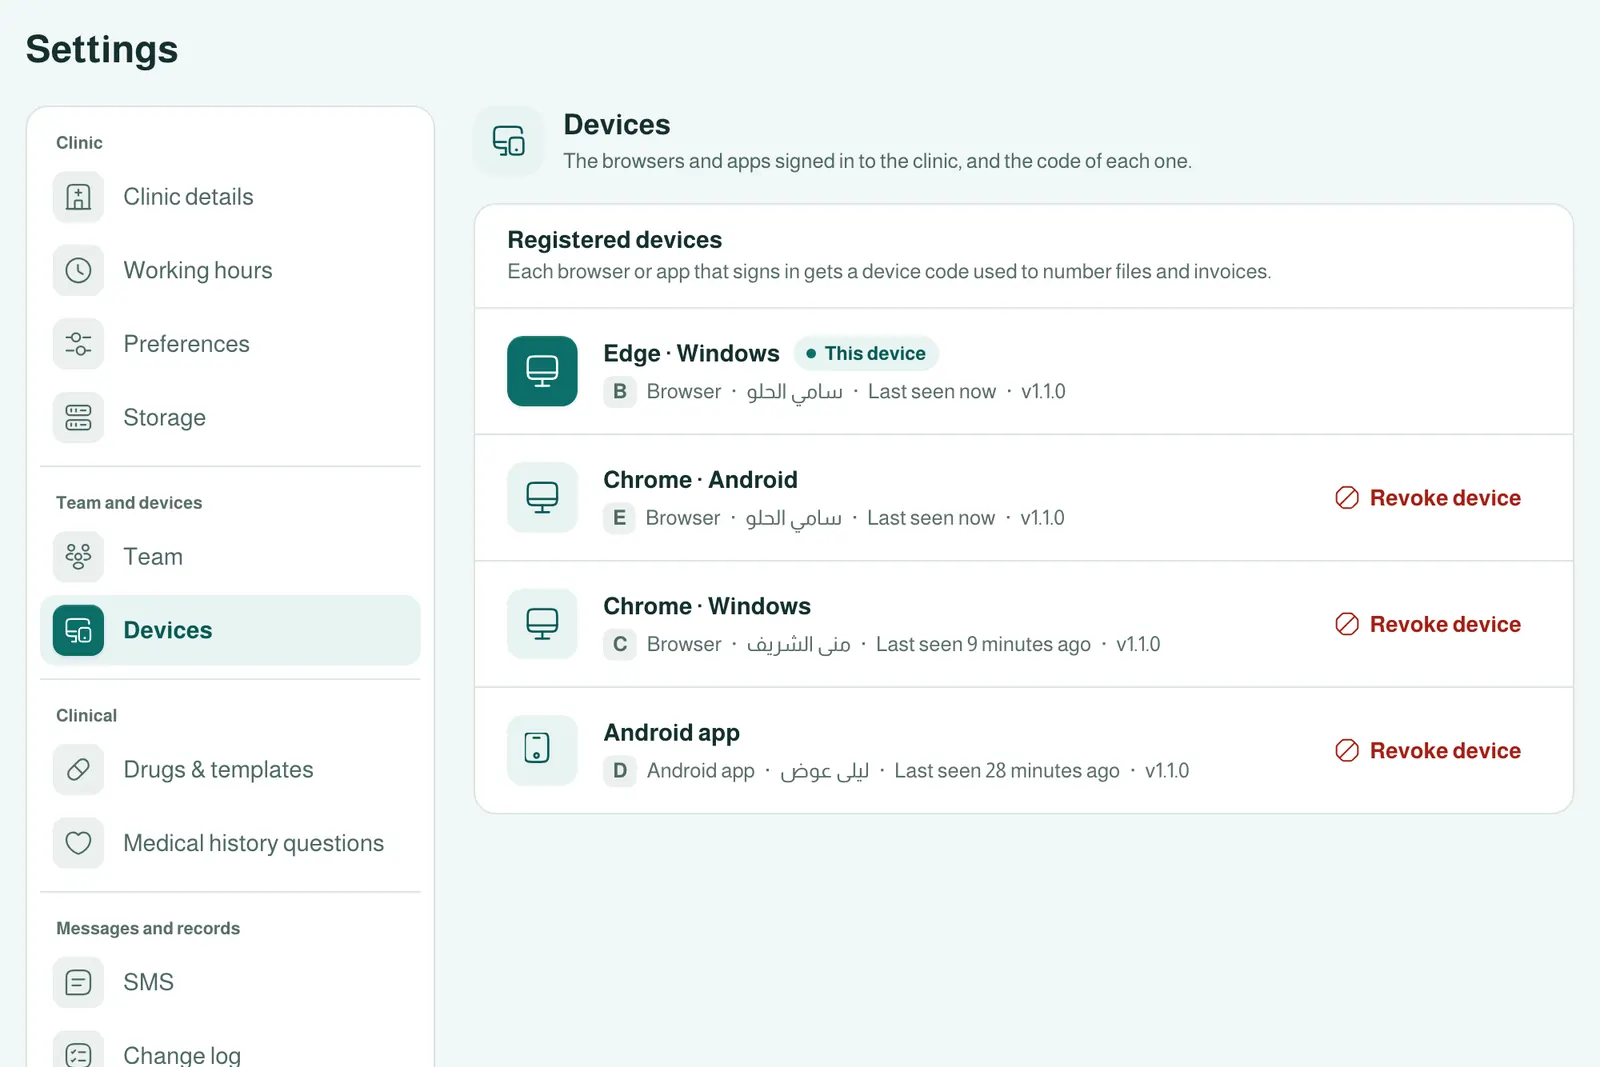Revoke device for Chrome · Windows
Screen dimensions: 1600x1067
tap(1428, 624)
